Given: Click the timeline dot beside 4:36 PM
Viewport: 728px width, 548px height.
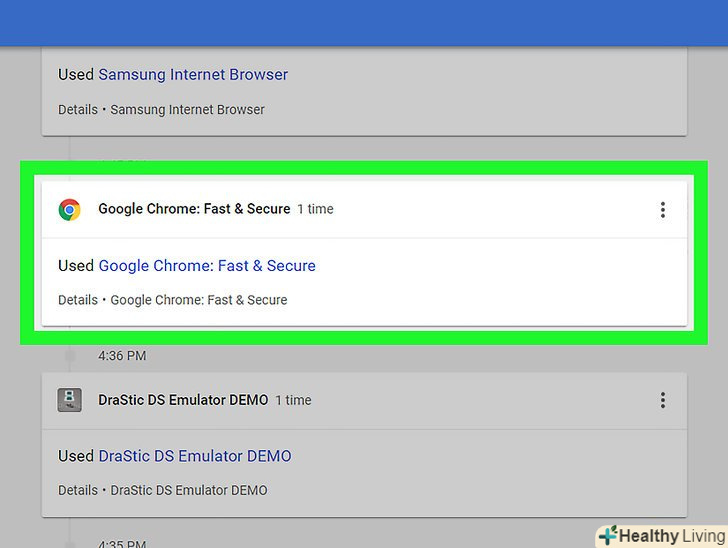Looking at the screenshot, I should click(70, 355).
